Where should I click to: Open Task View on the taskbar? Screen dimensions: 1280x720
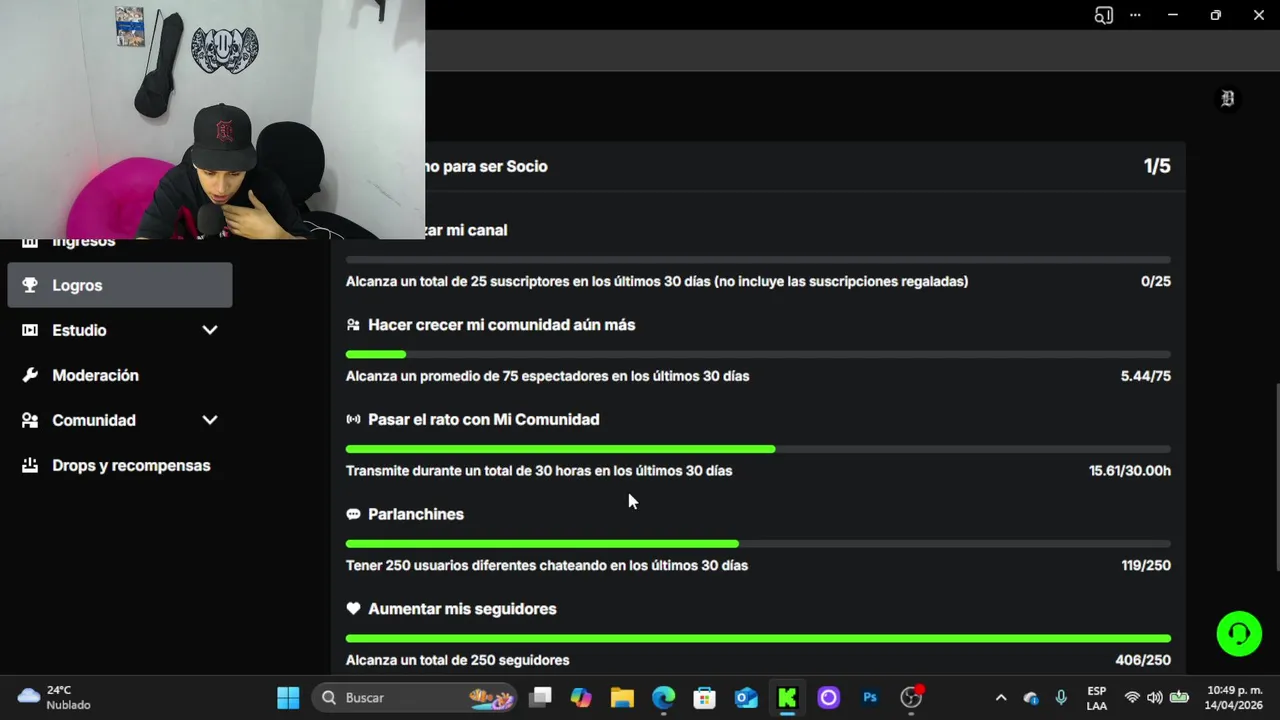(540, 697)
